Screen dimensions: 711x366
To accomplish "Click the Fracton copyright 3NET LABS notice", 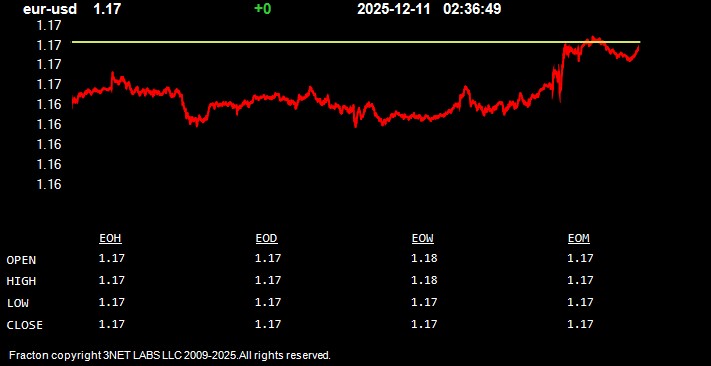I will click(170, 355).
